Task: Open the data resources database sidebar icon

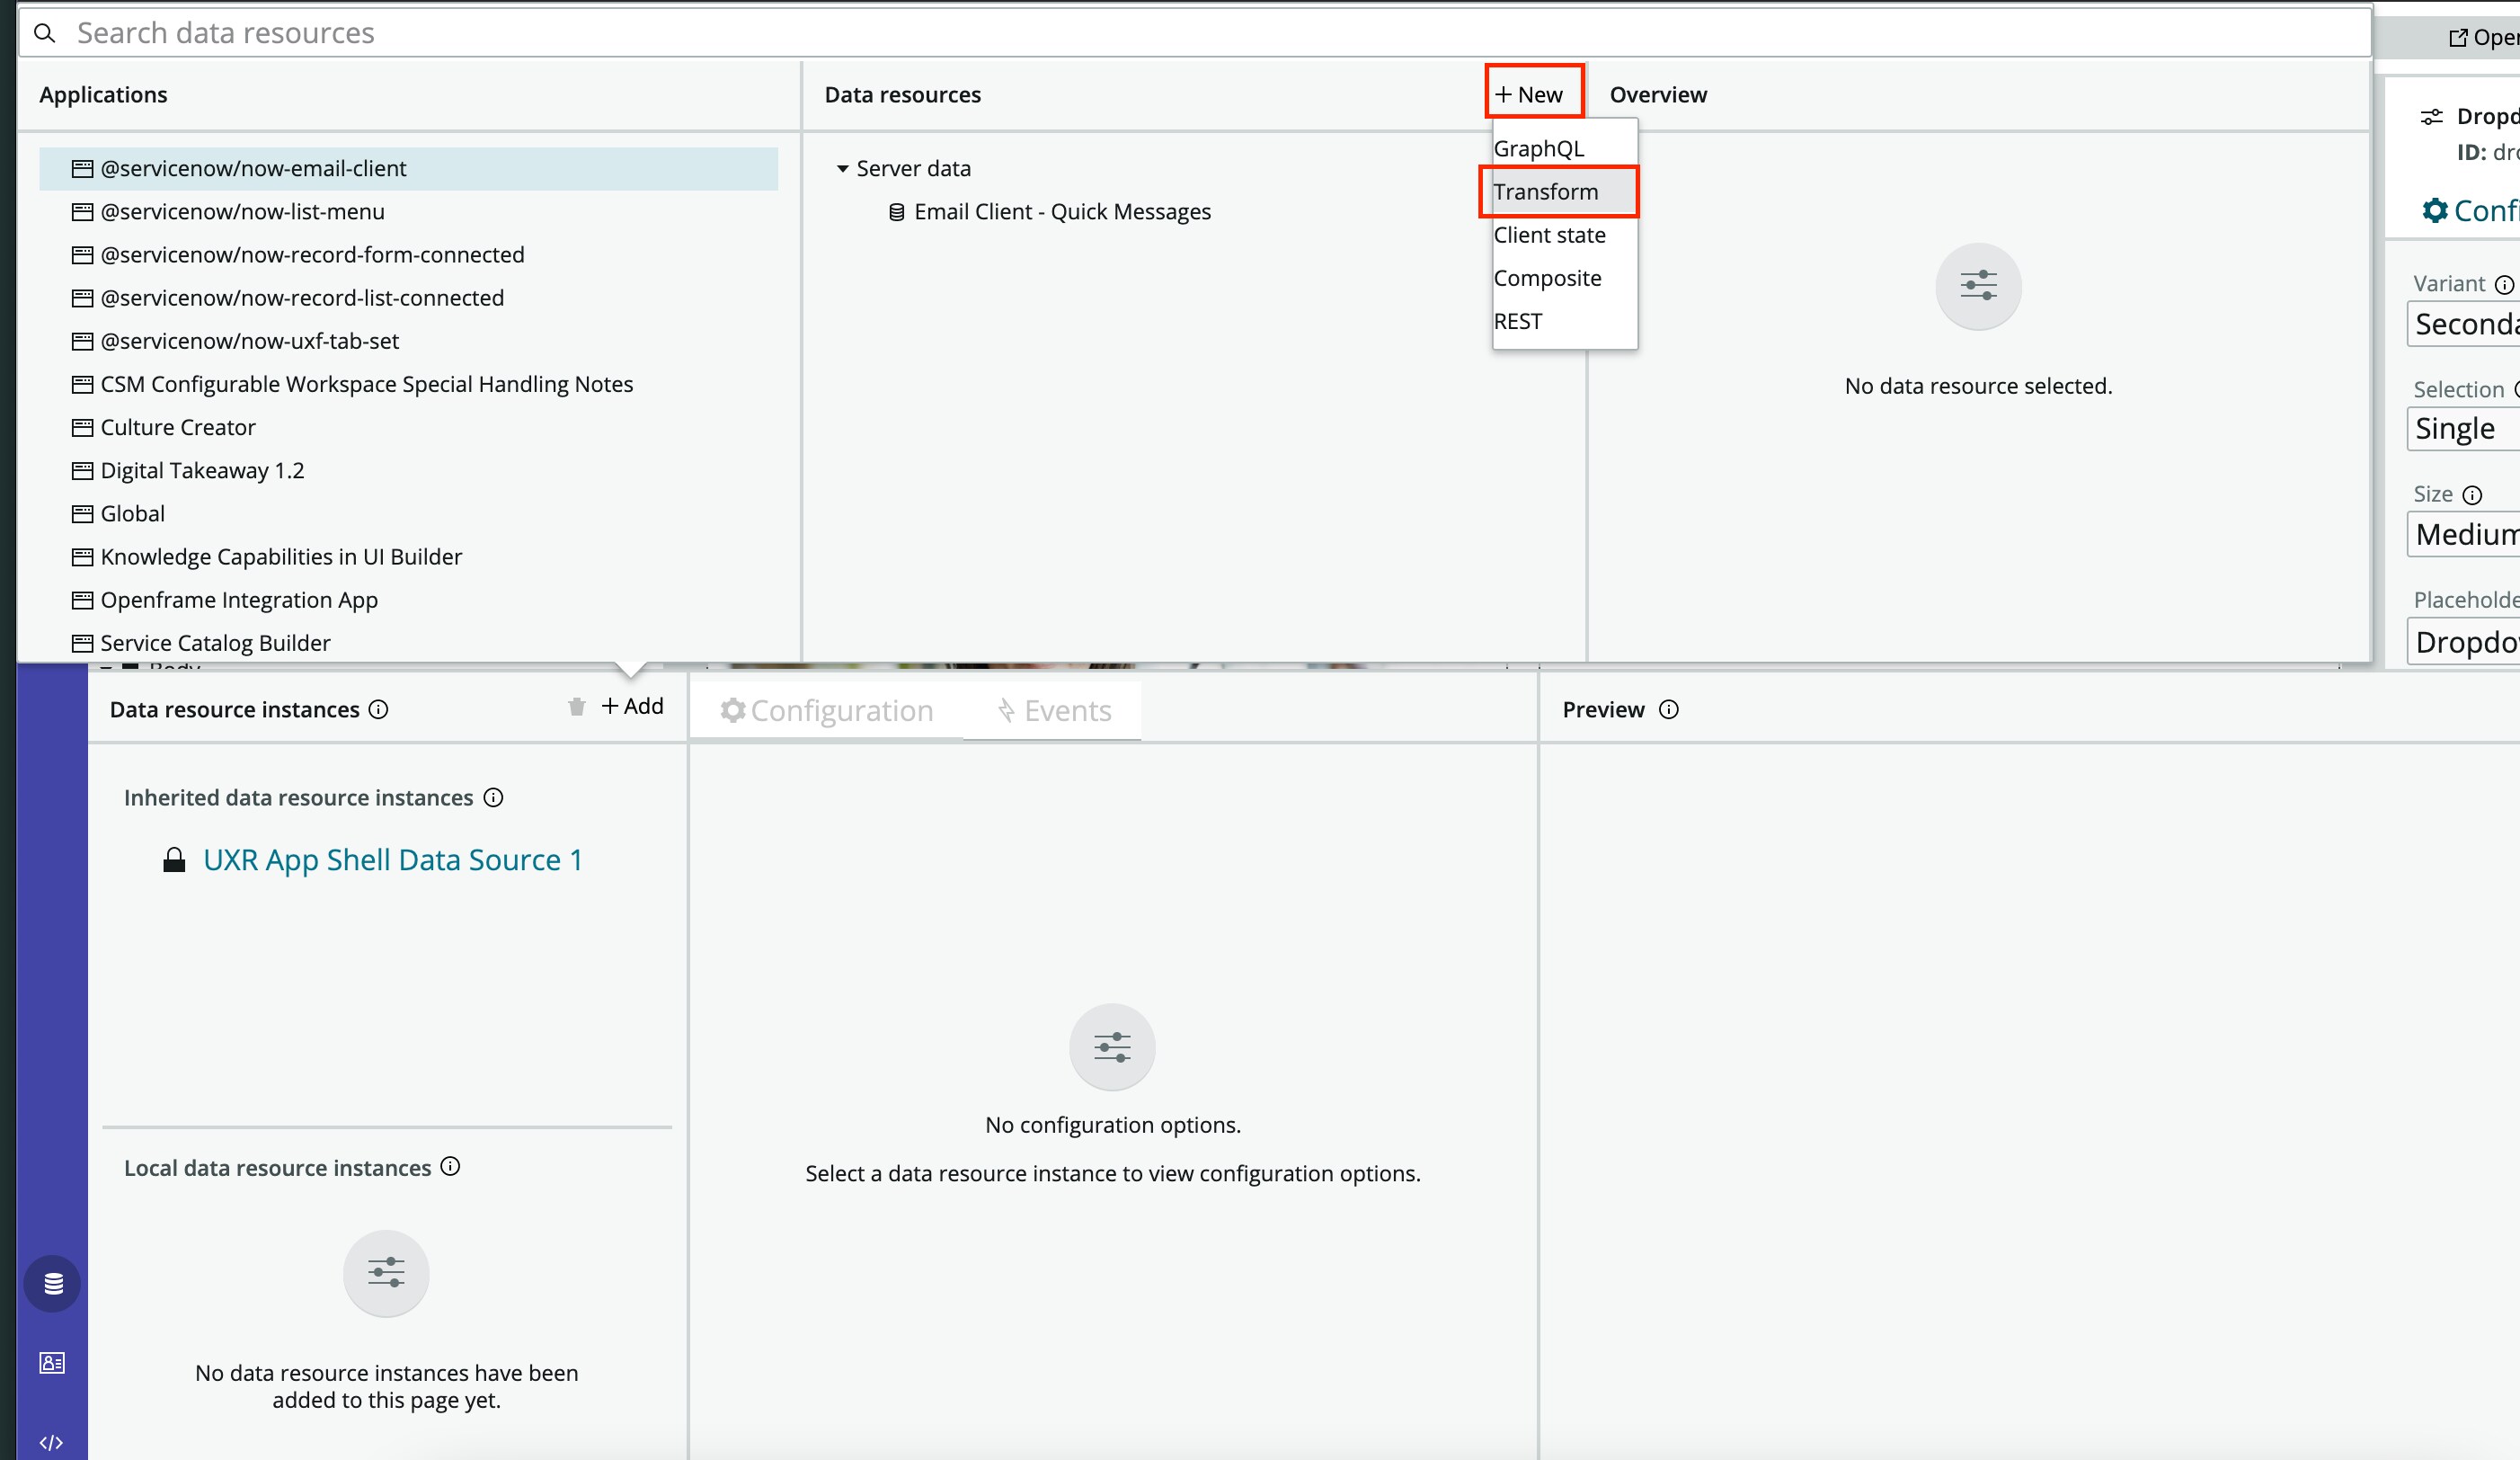Action: 53,1283
